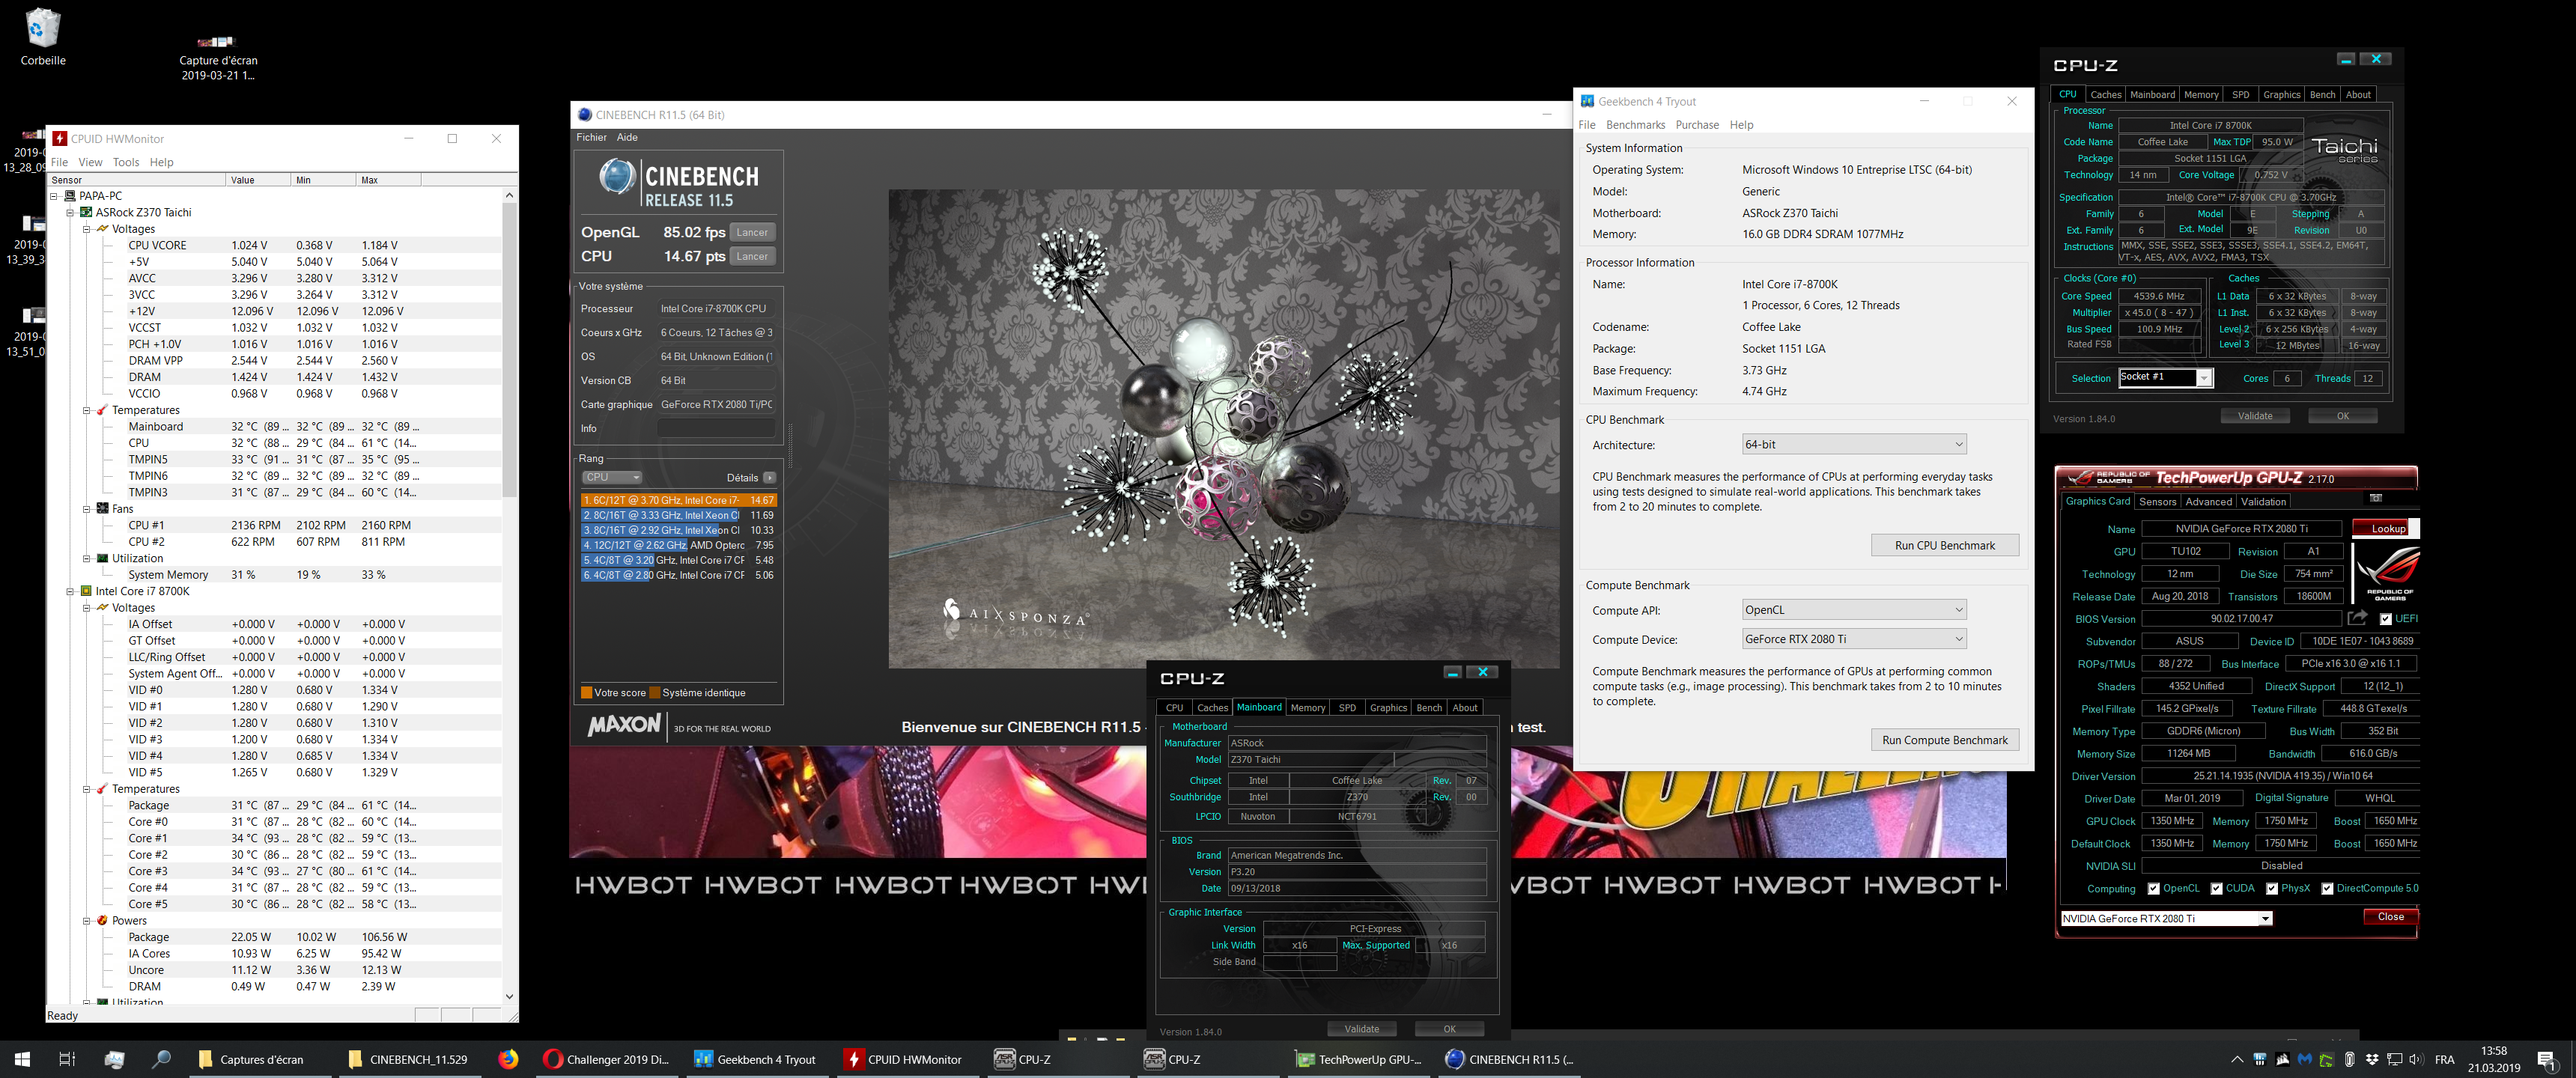Open the Architecture 64-bit dropdown in Geekbench
The image size is (2576, 1078).
point(1854,444)
